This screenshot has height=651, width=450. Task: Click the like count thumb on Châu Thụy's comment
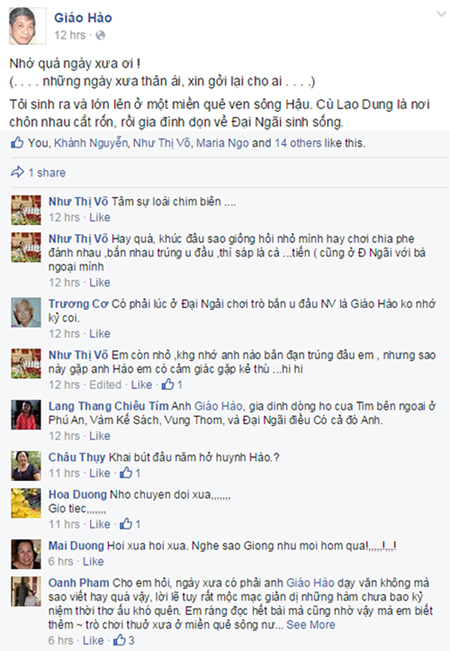[x=126, y=472]
